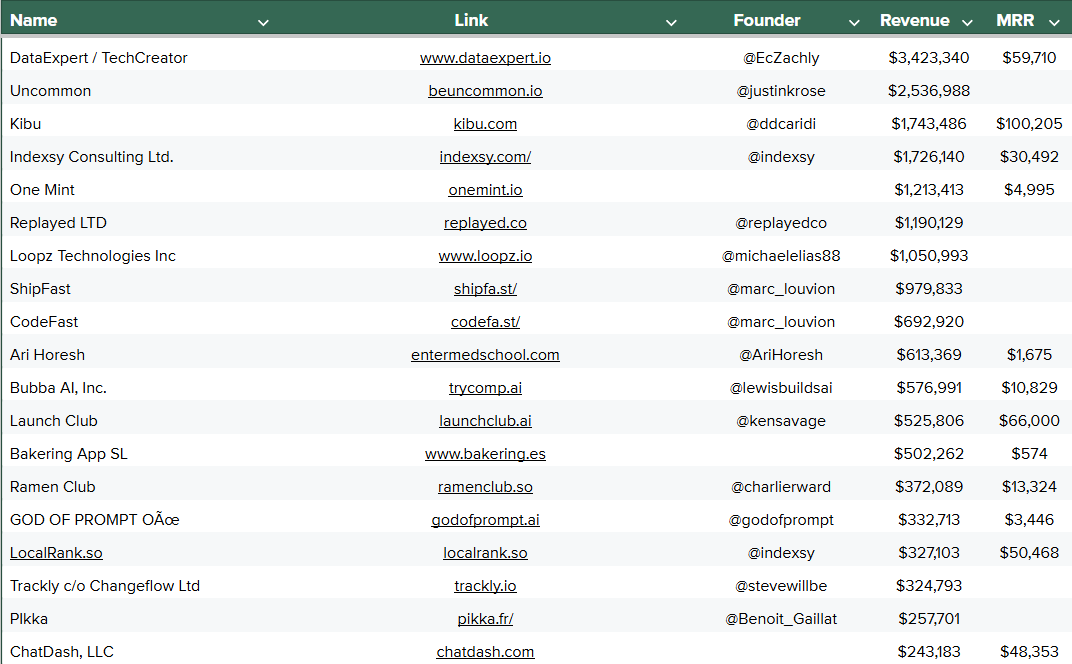Open the pikka.fr/ link
The height and width of the screenshot is (664, 1072).
point(485,618)
